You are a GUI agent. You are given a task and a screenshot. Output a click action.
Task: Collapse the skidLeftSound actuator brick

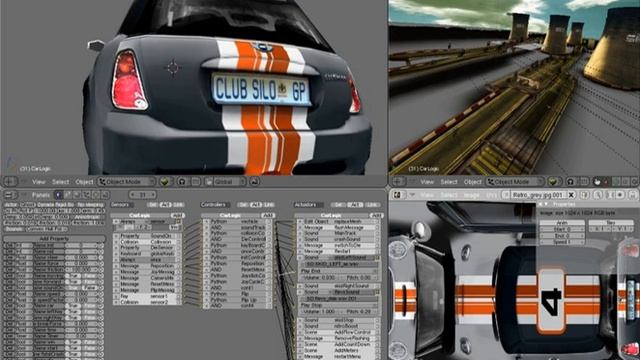[x=377, y=258]
